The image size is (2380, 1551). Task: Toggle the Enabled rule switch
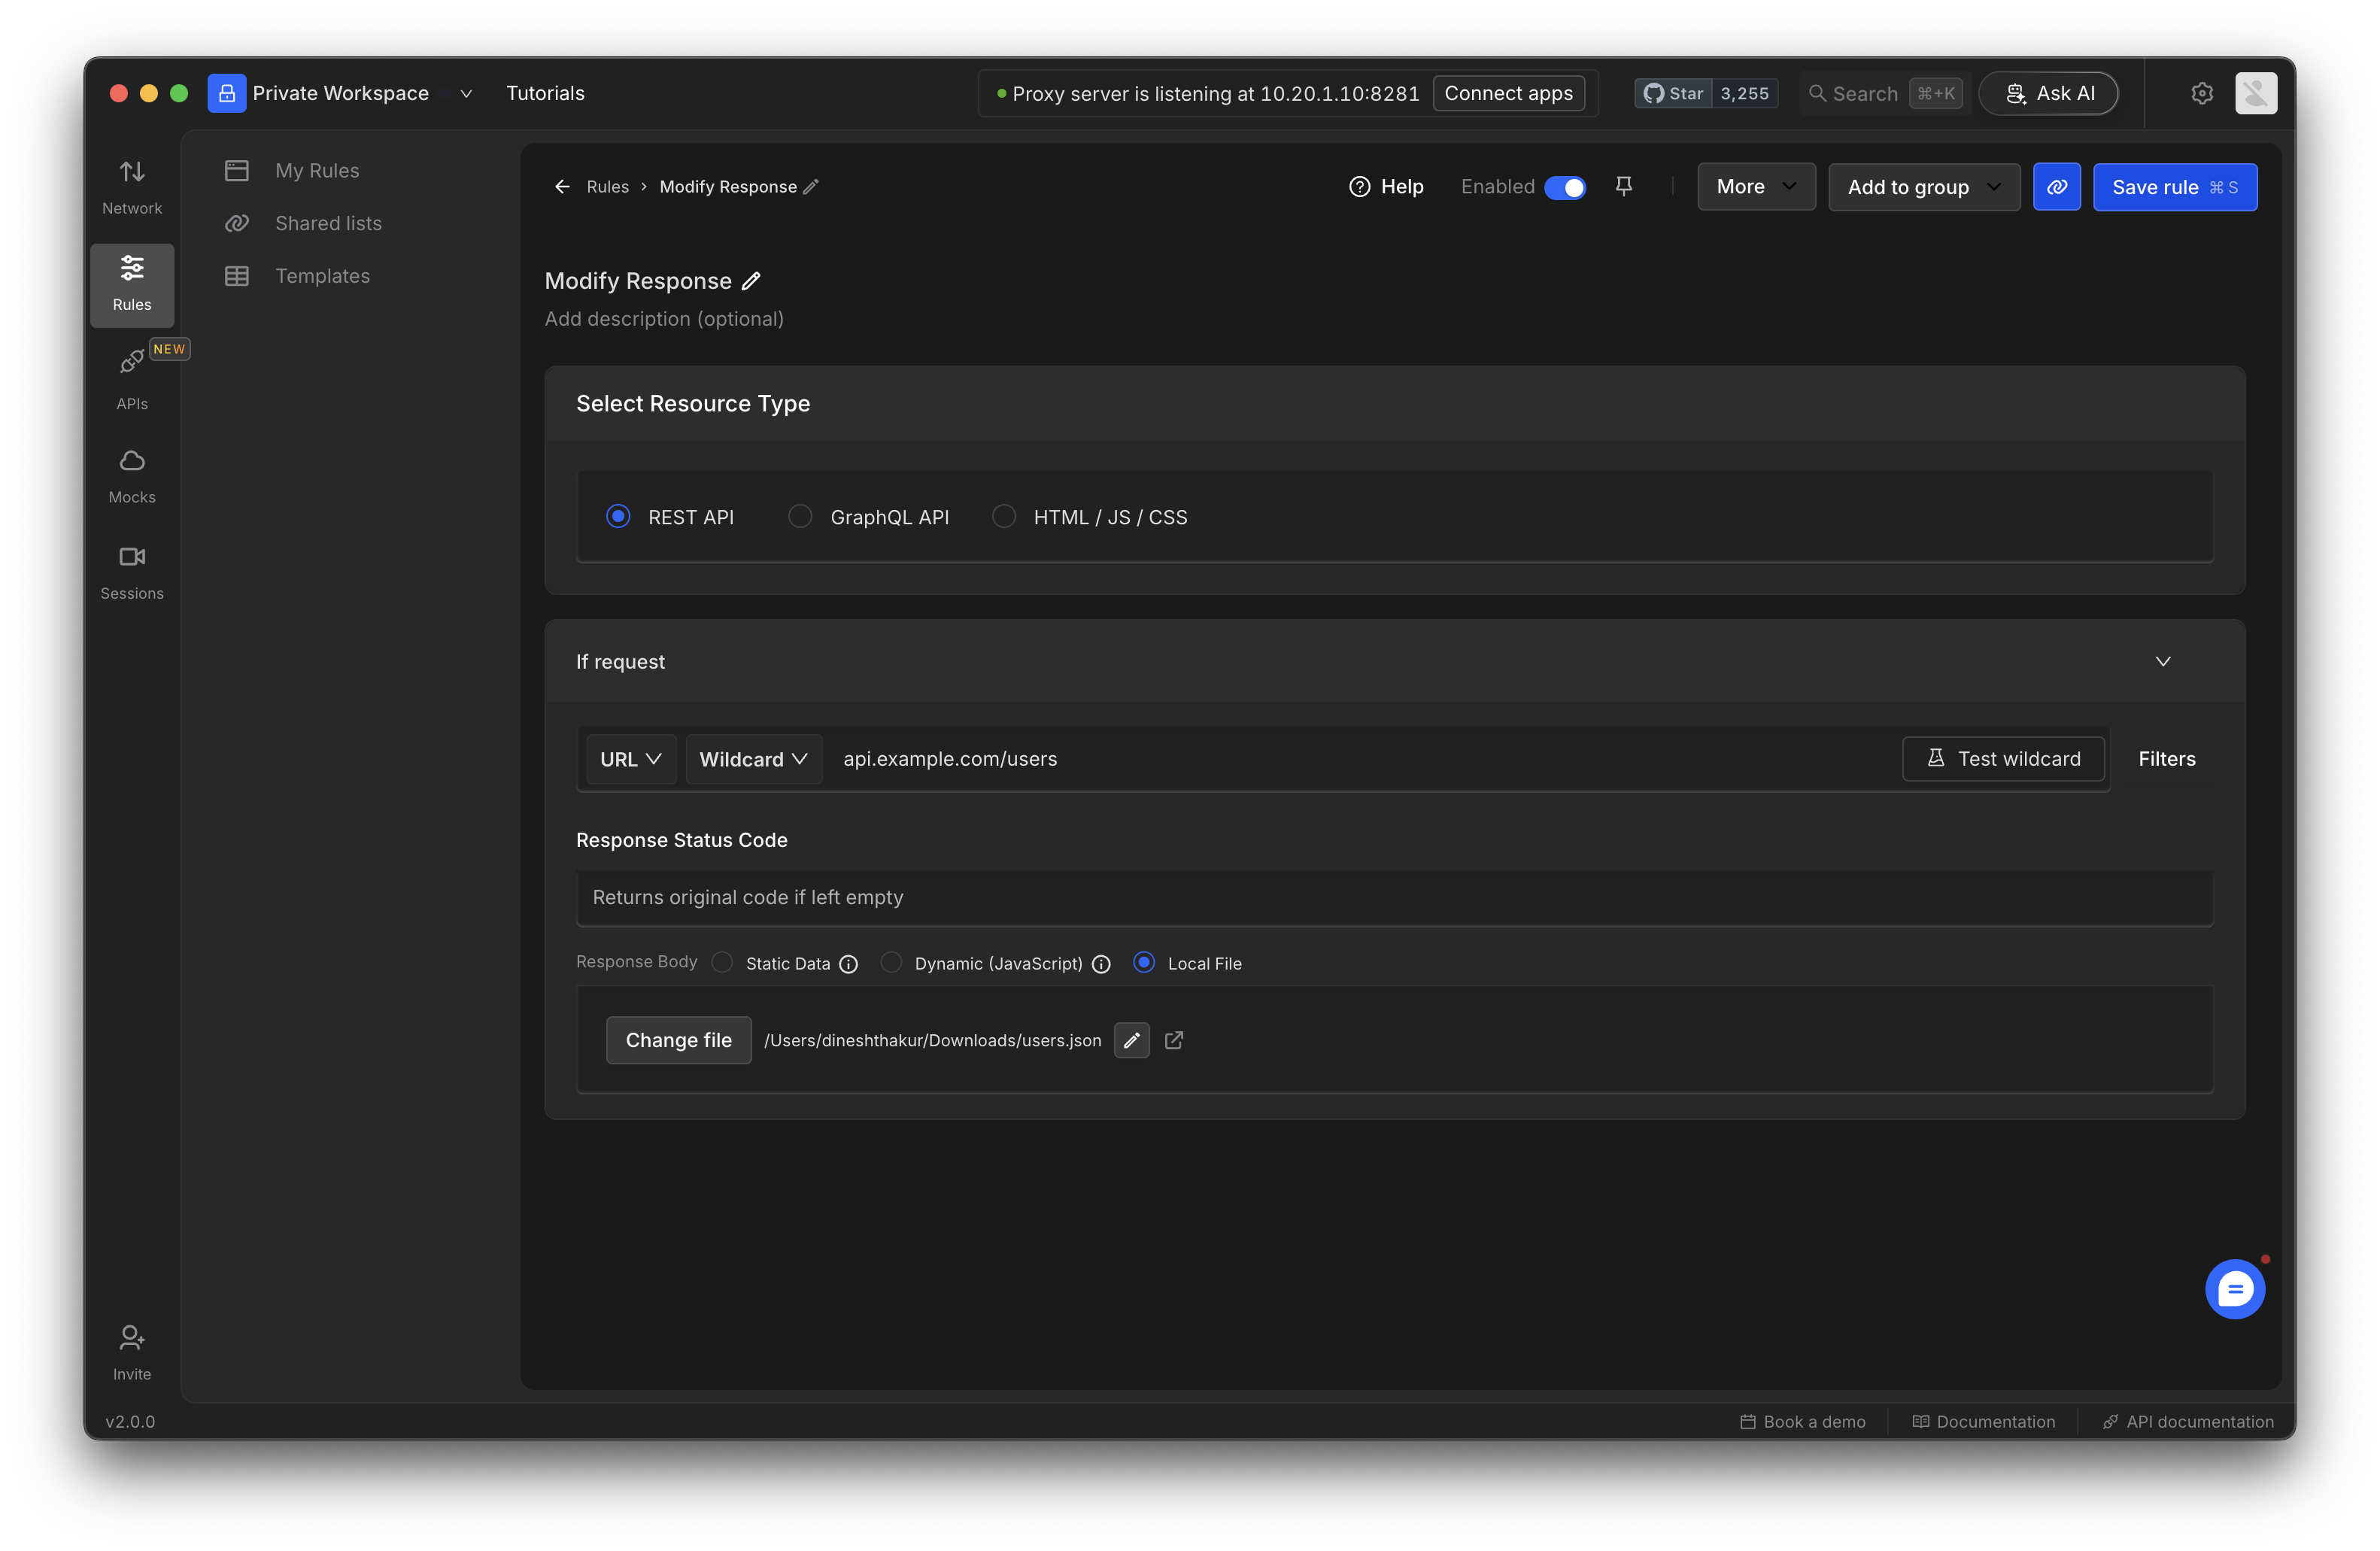click(1564, 187)
